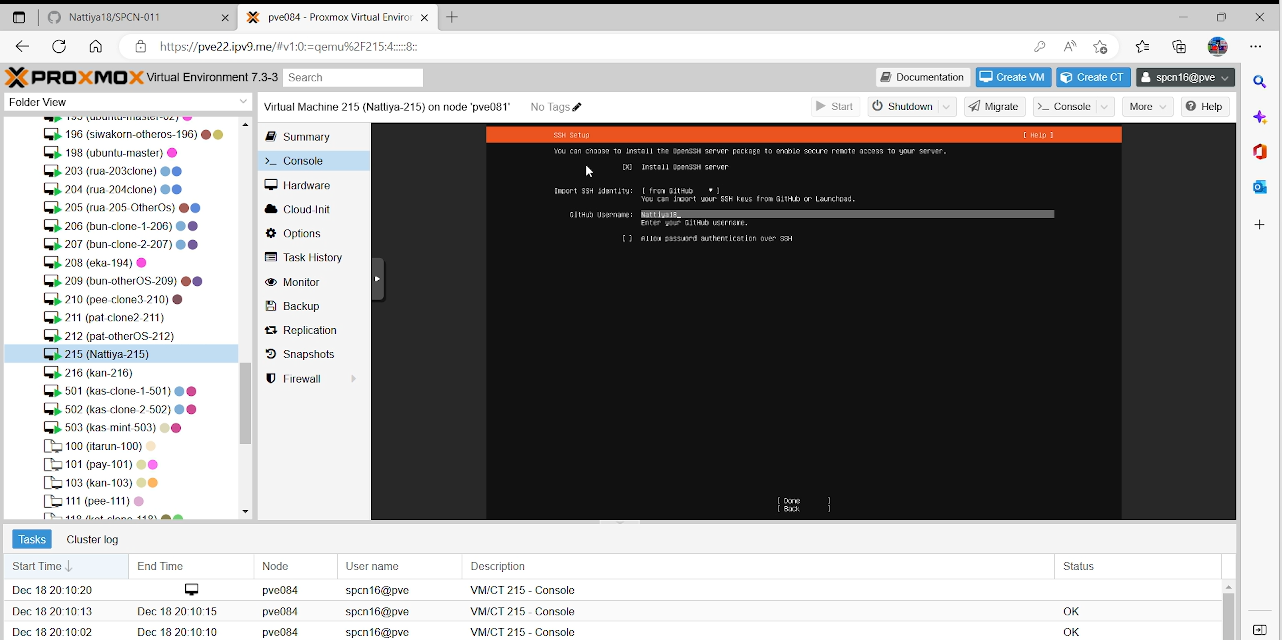
Task: Sort the task list by Start Time column
Action: [66, 566]
